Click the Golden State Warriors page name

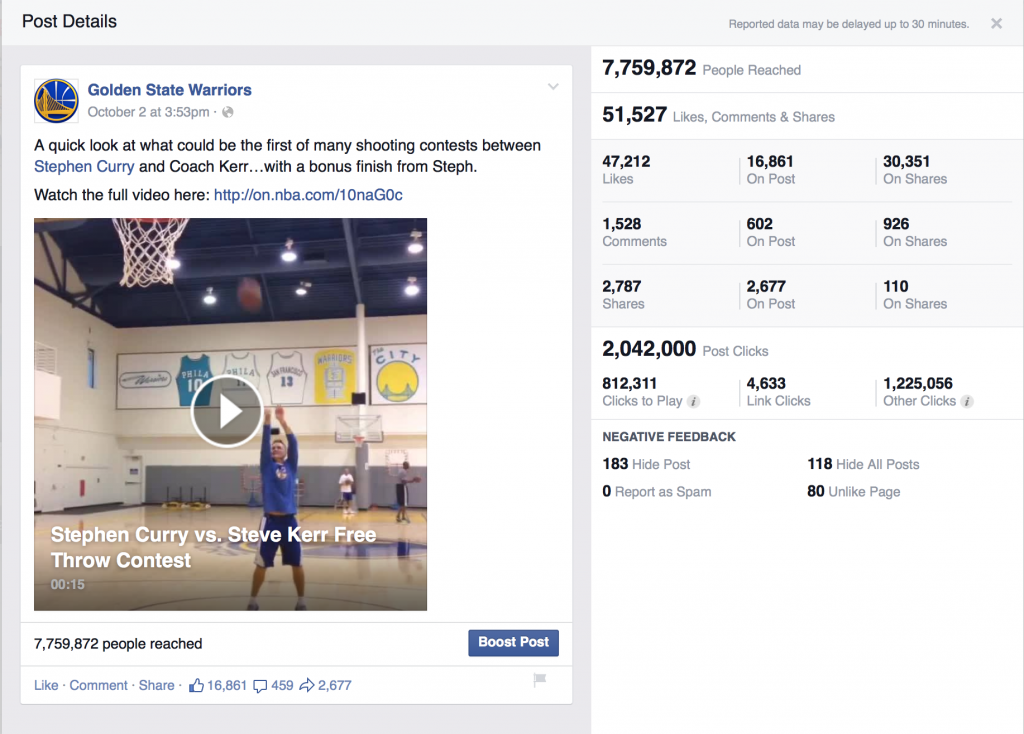[170, 90]
